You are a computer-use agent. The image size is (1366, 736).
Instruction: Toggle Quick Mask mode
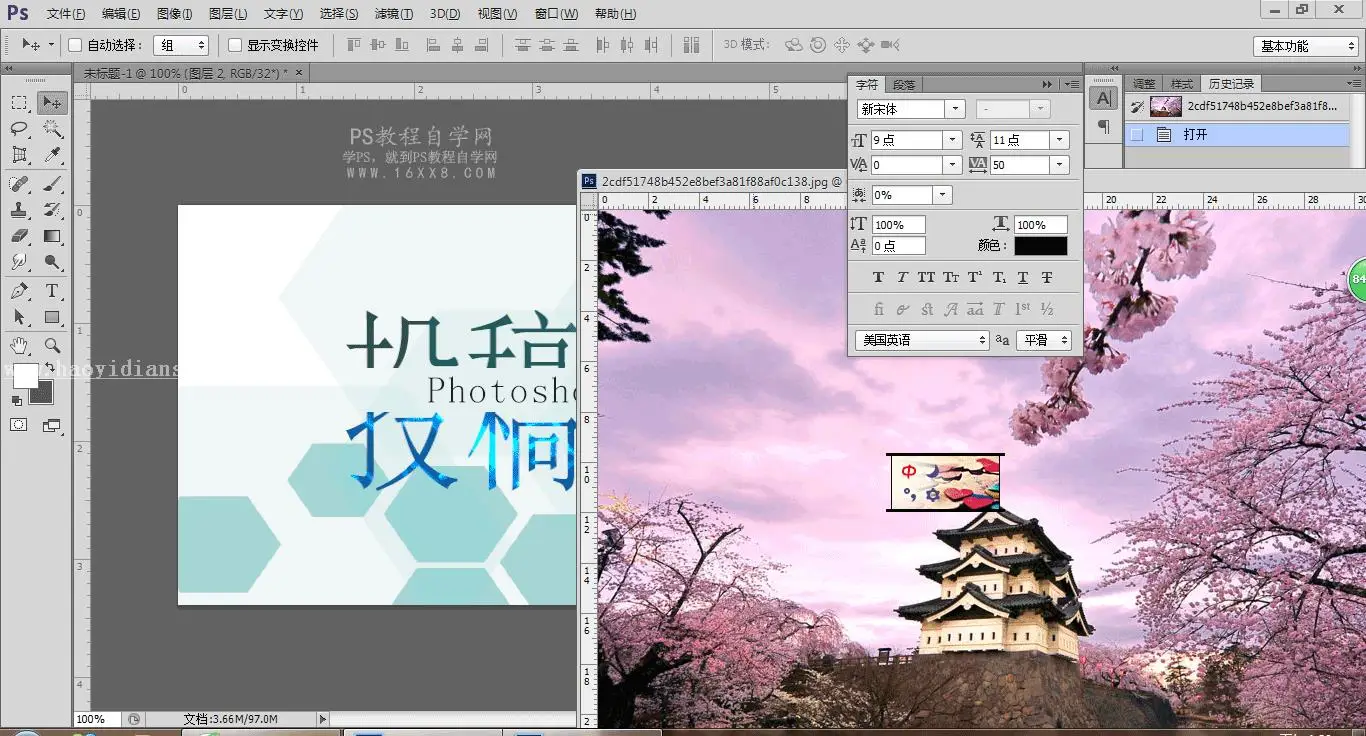click(x=19, y=425)
